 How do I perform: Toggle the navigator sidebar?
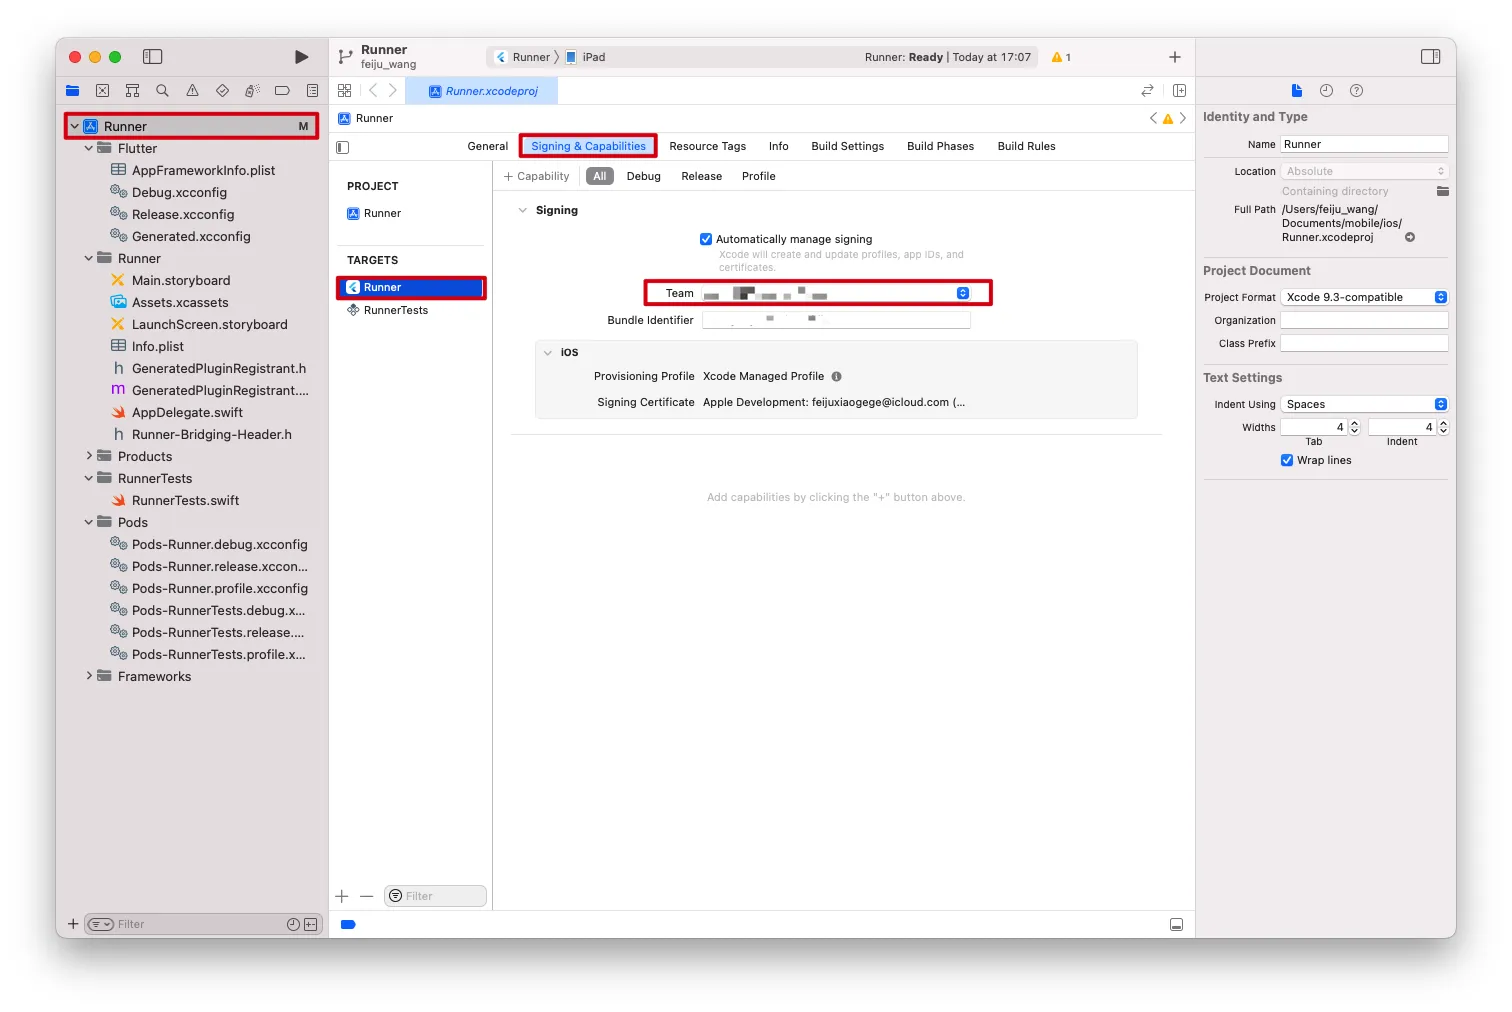tap(153, 57)
